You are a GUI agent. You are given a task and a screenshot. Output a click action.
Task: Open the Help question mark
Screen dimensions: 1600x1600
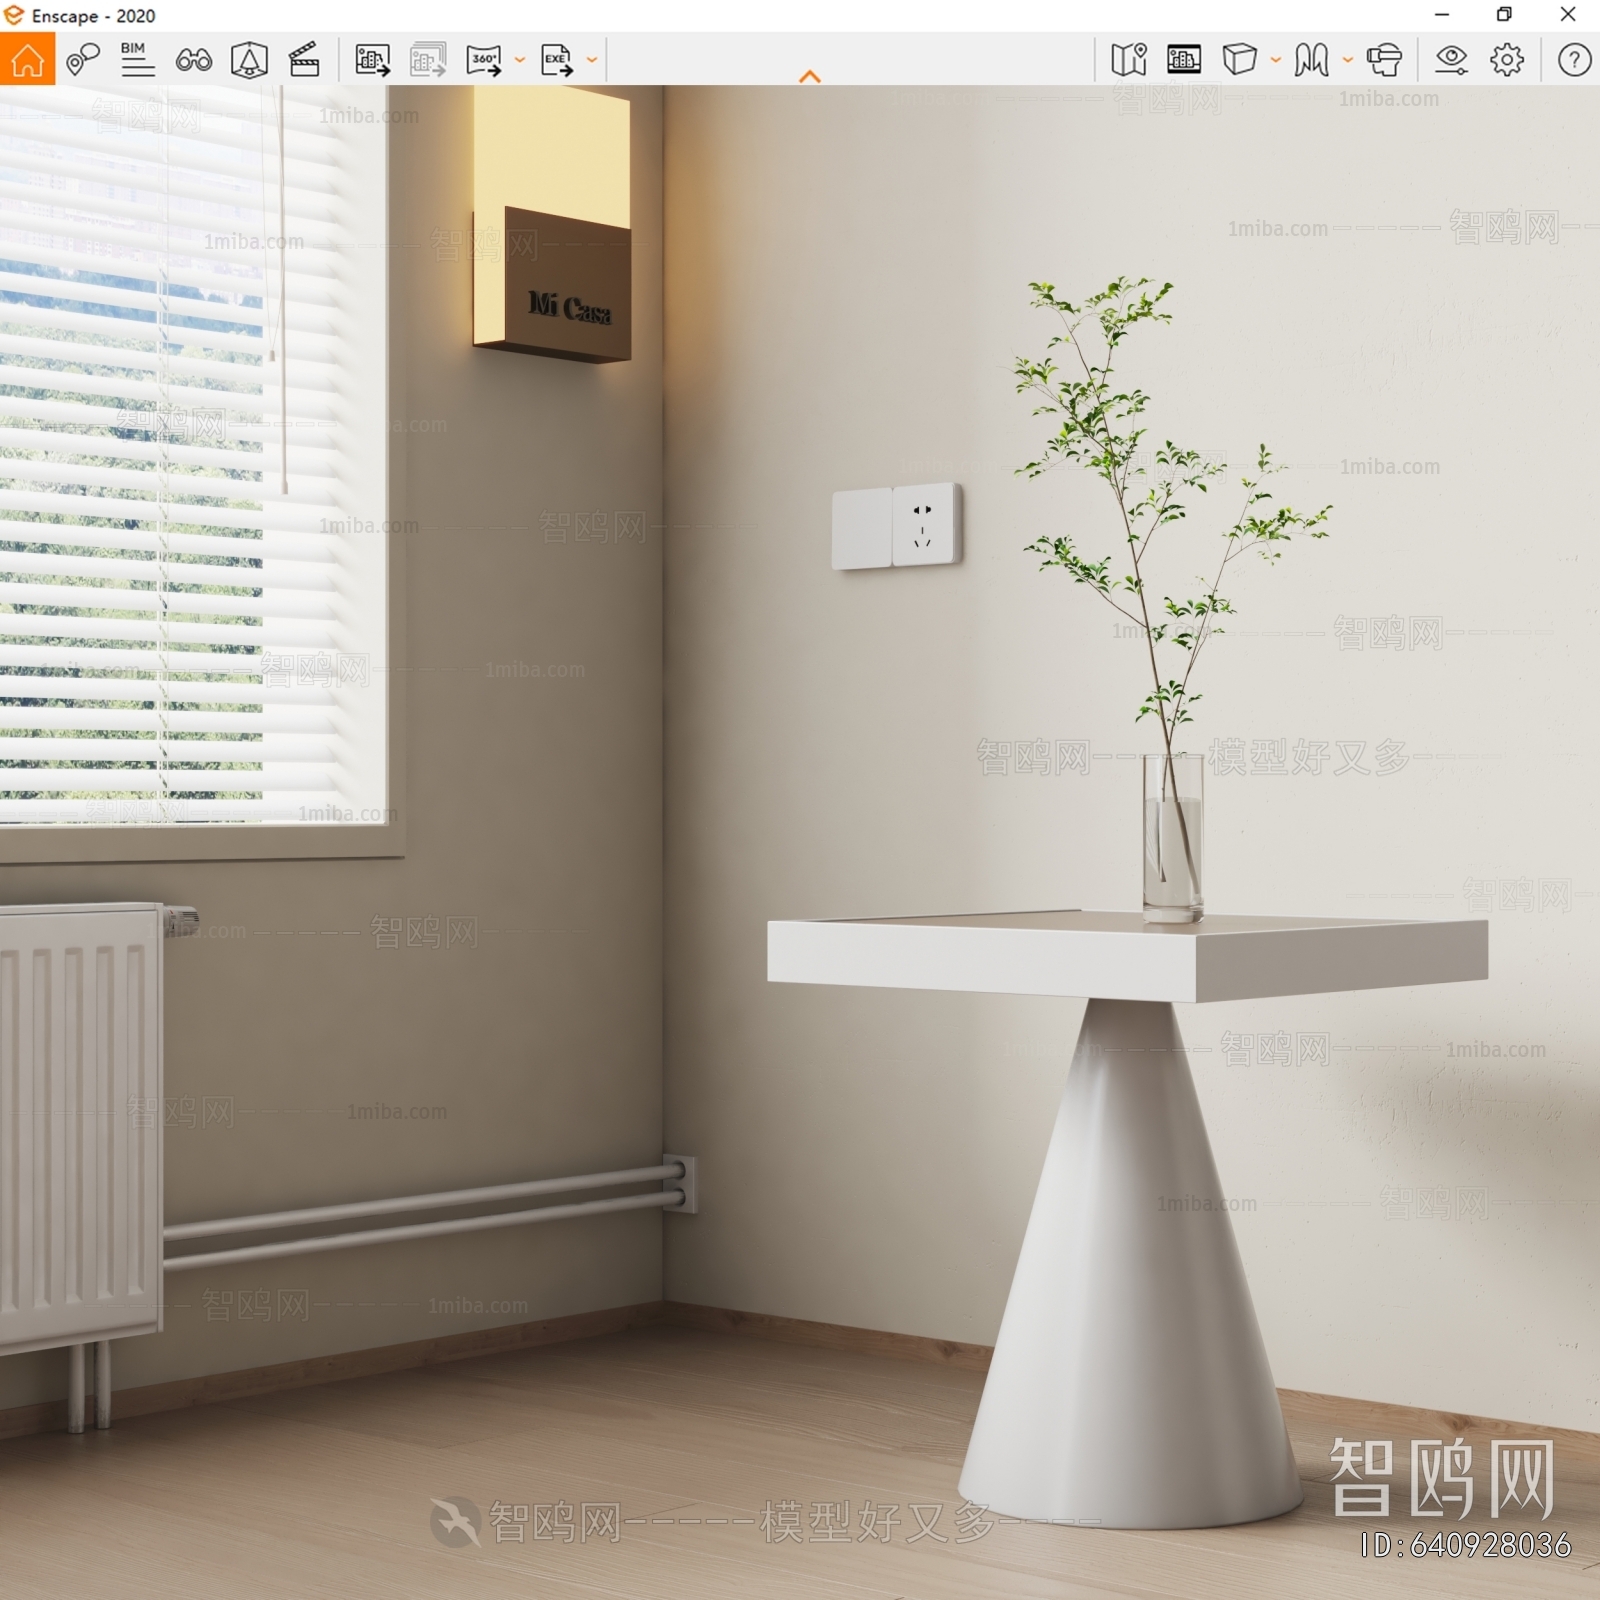click(x=1574, y=60)
